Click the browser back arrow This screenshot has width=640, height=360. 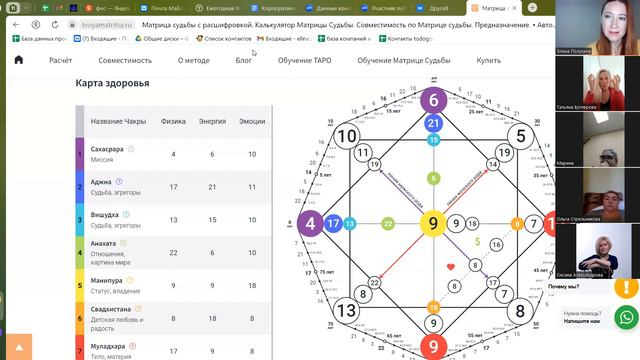(16, 24)
